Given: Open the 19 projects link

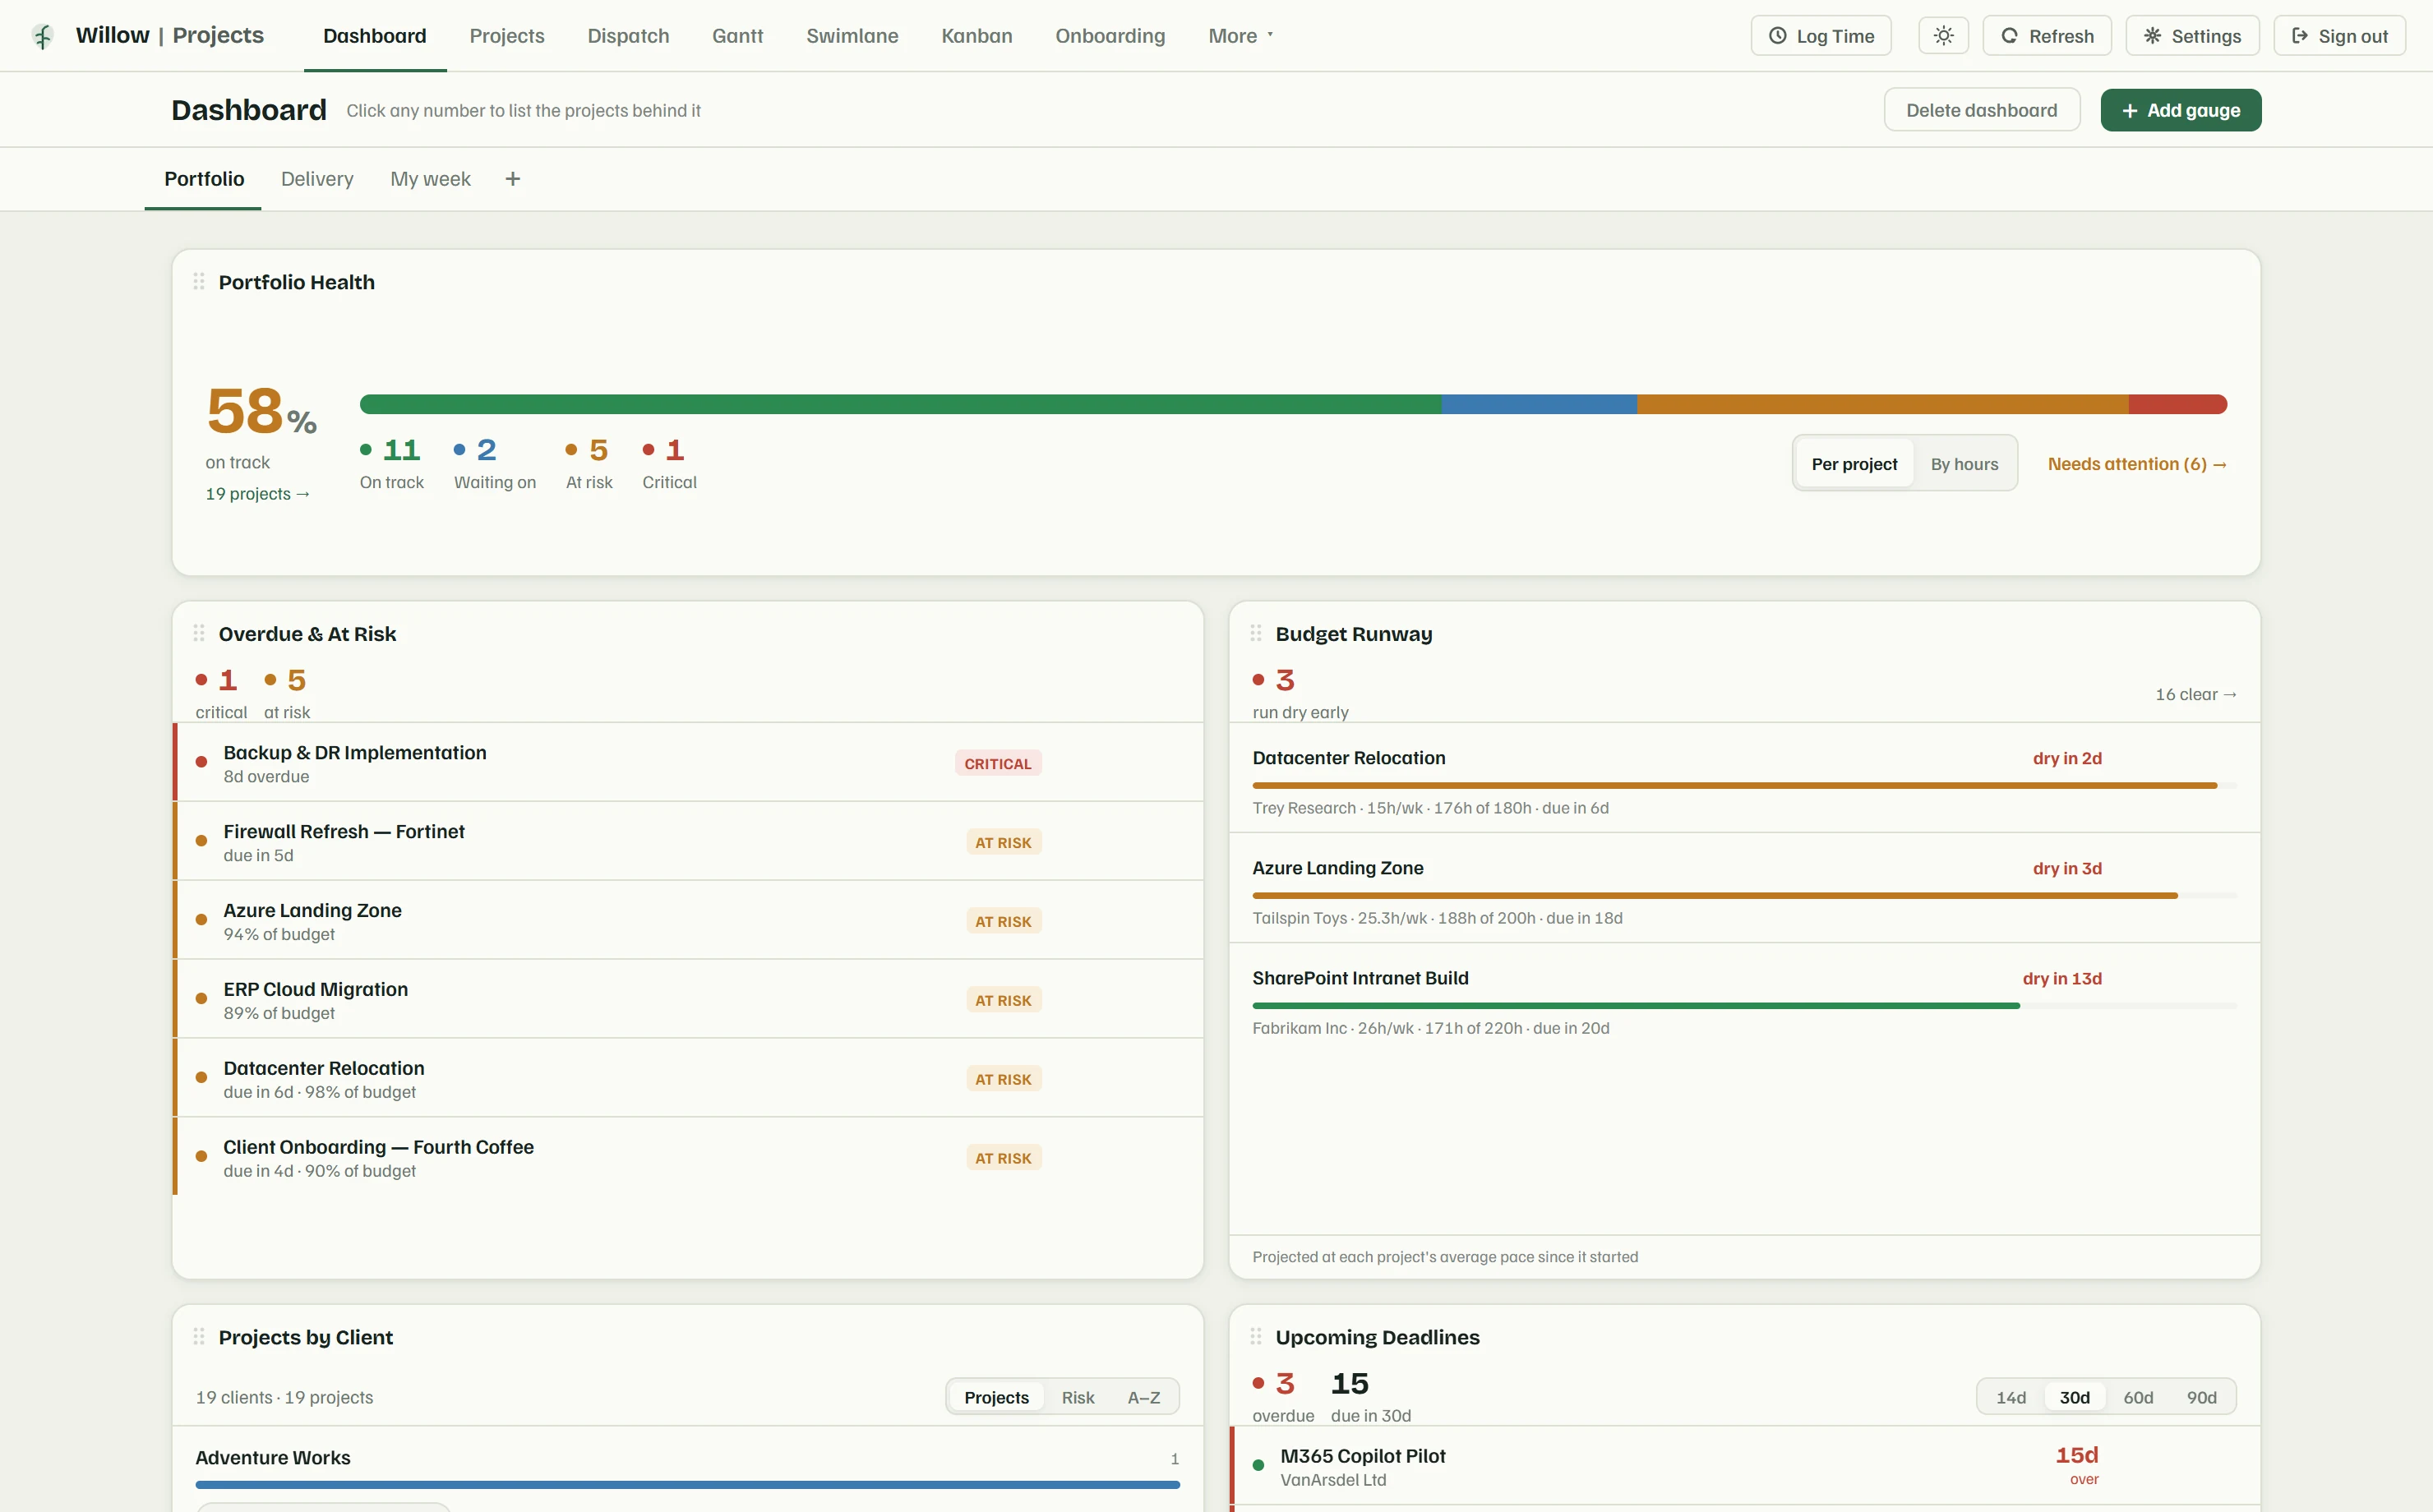Looking at the screenshot, I should tap(257, 494).
